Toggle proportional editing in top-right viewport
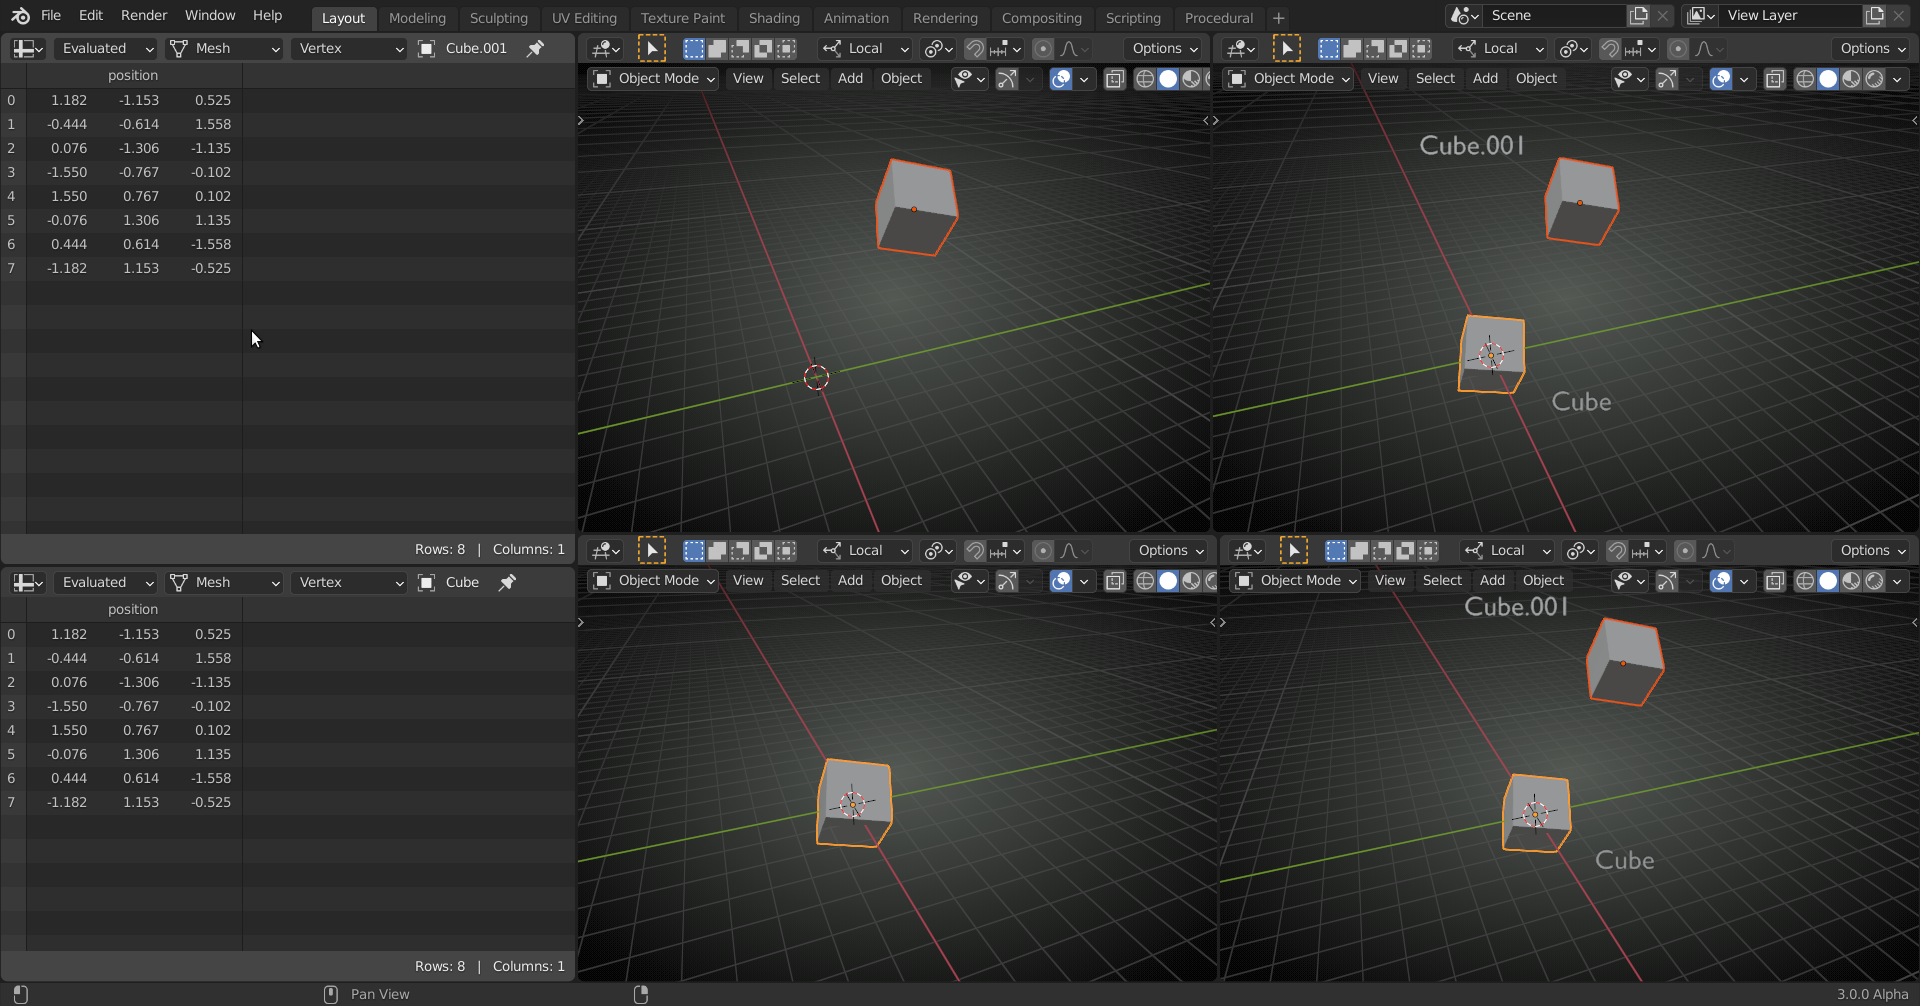Viewport: 1920px width, 1006px height. [1678, 48]
